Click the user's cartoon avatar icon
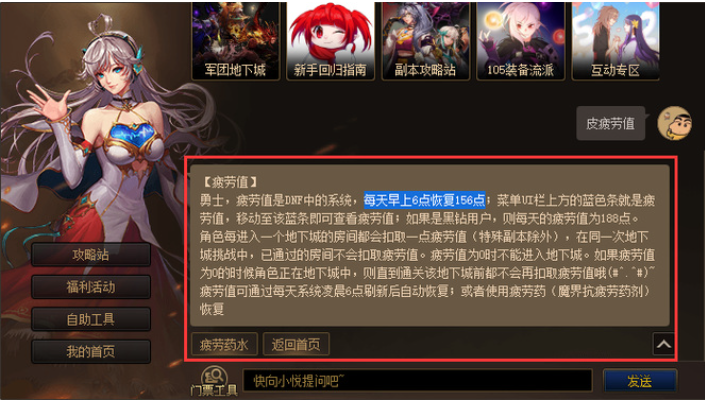705x401 pixels. [x=674, y=123]
